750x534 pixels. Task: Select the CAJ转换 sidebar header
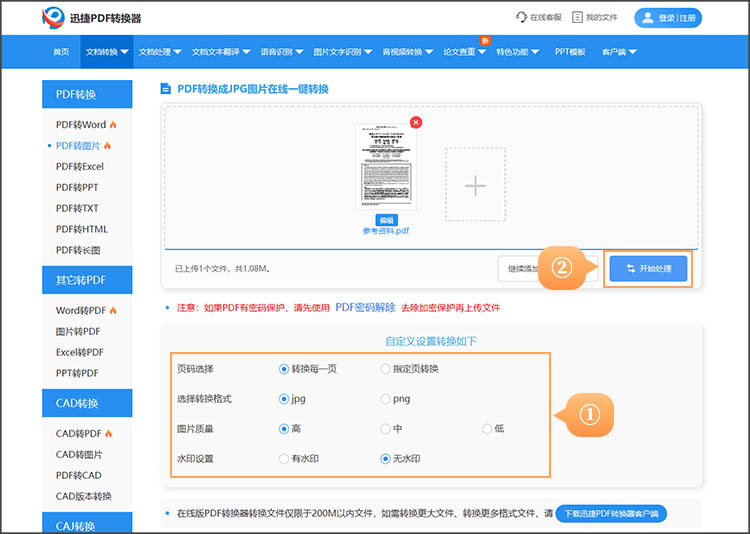87,524
